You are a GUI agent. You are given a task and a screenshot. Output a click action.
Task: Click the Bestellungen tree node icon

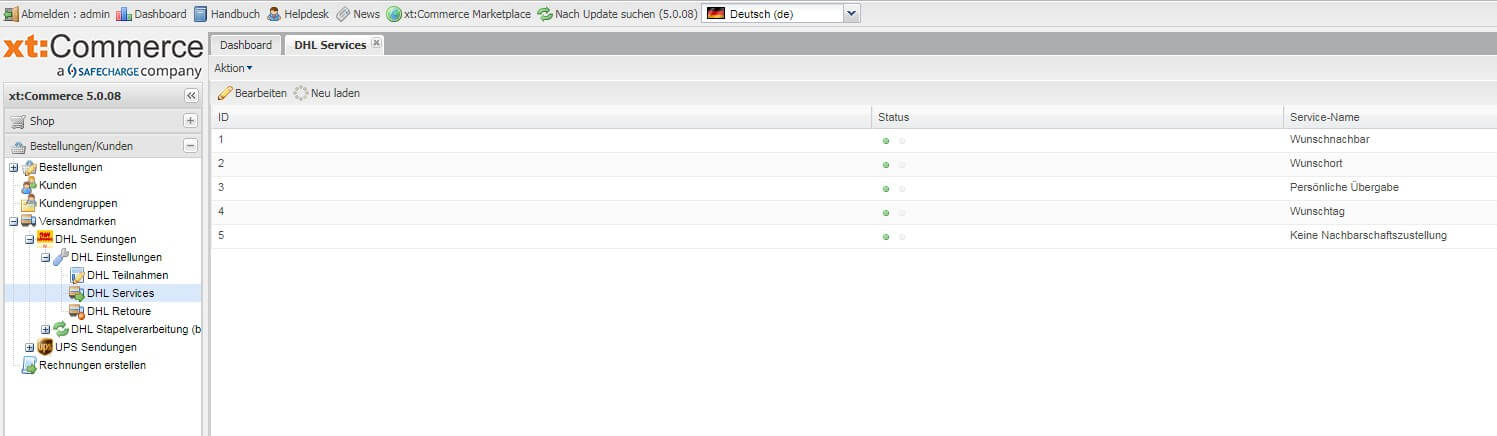pyautogui.click(x=29, y=167)
